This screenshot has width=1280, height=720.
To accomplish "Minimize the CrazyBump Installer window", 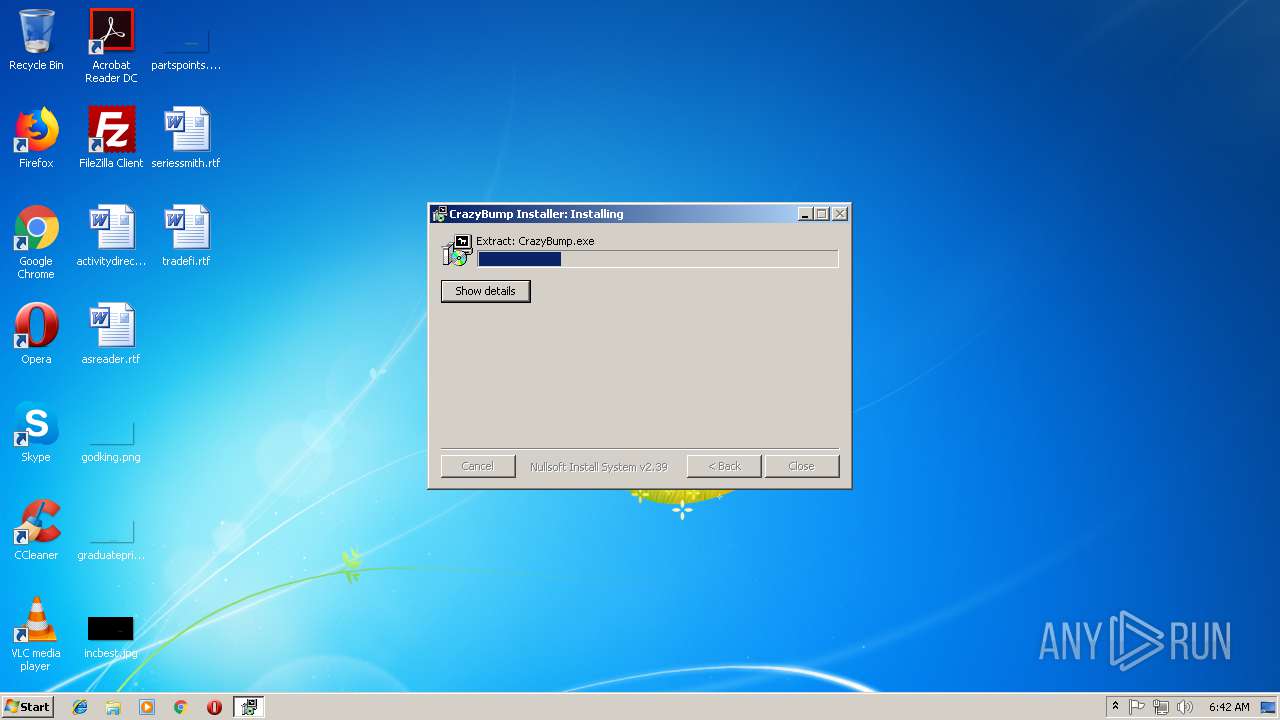I will click(x=806, y=214).
